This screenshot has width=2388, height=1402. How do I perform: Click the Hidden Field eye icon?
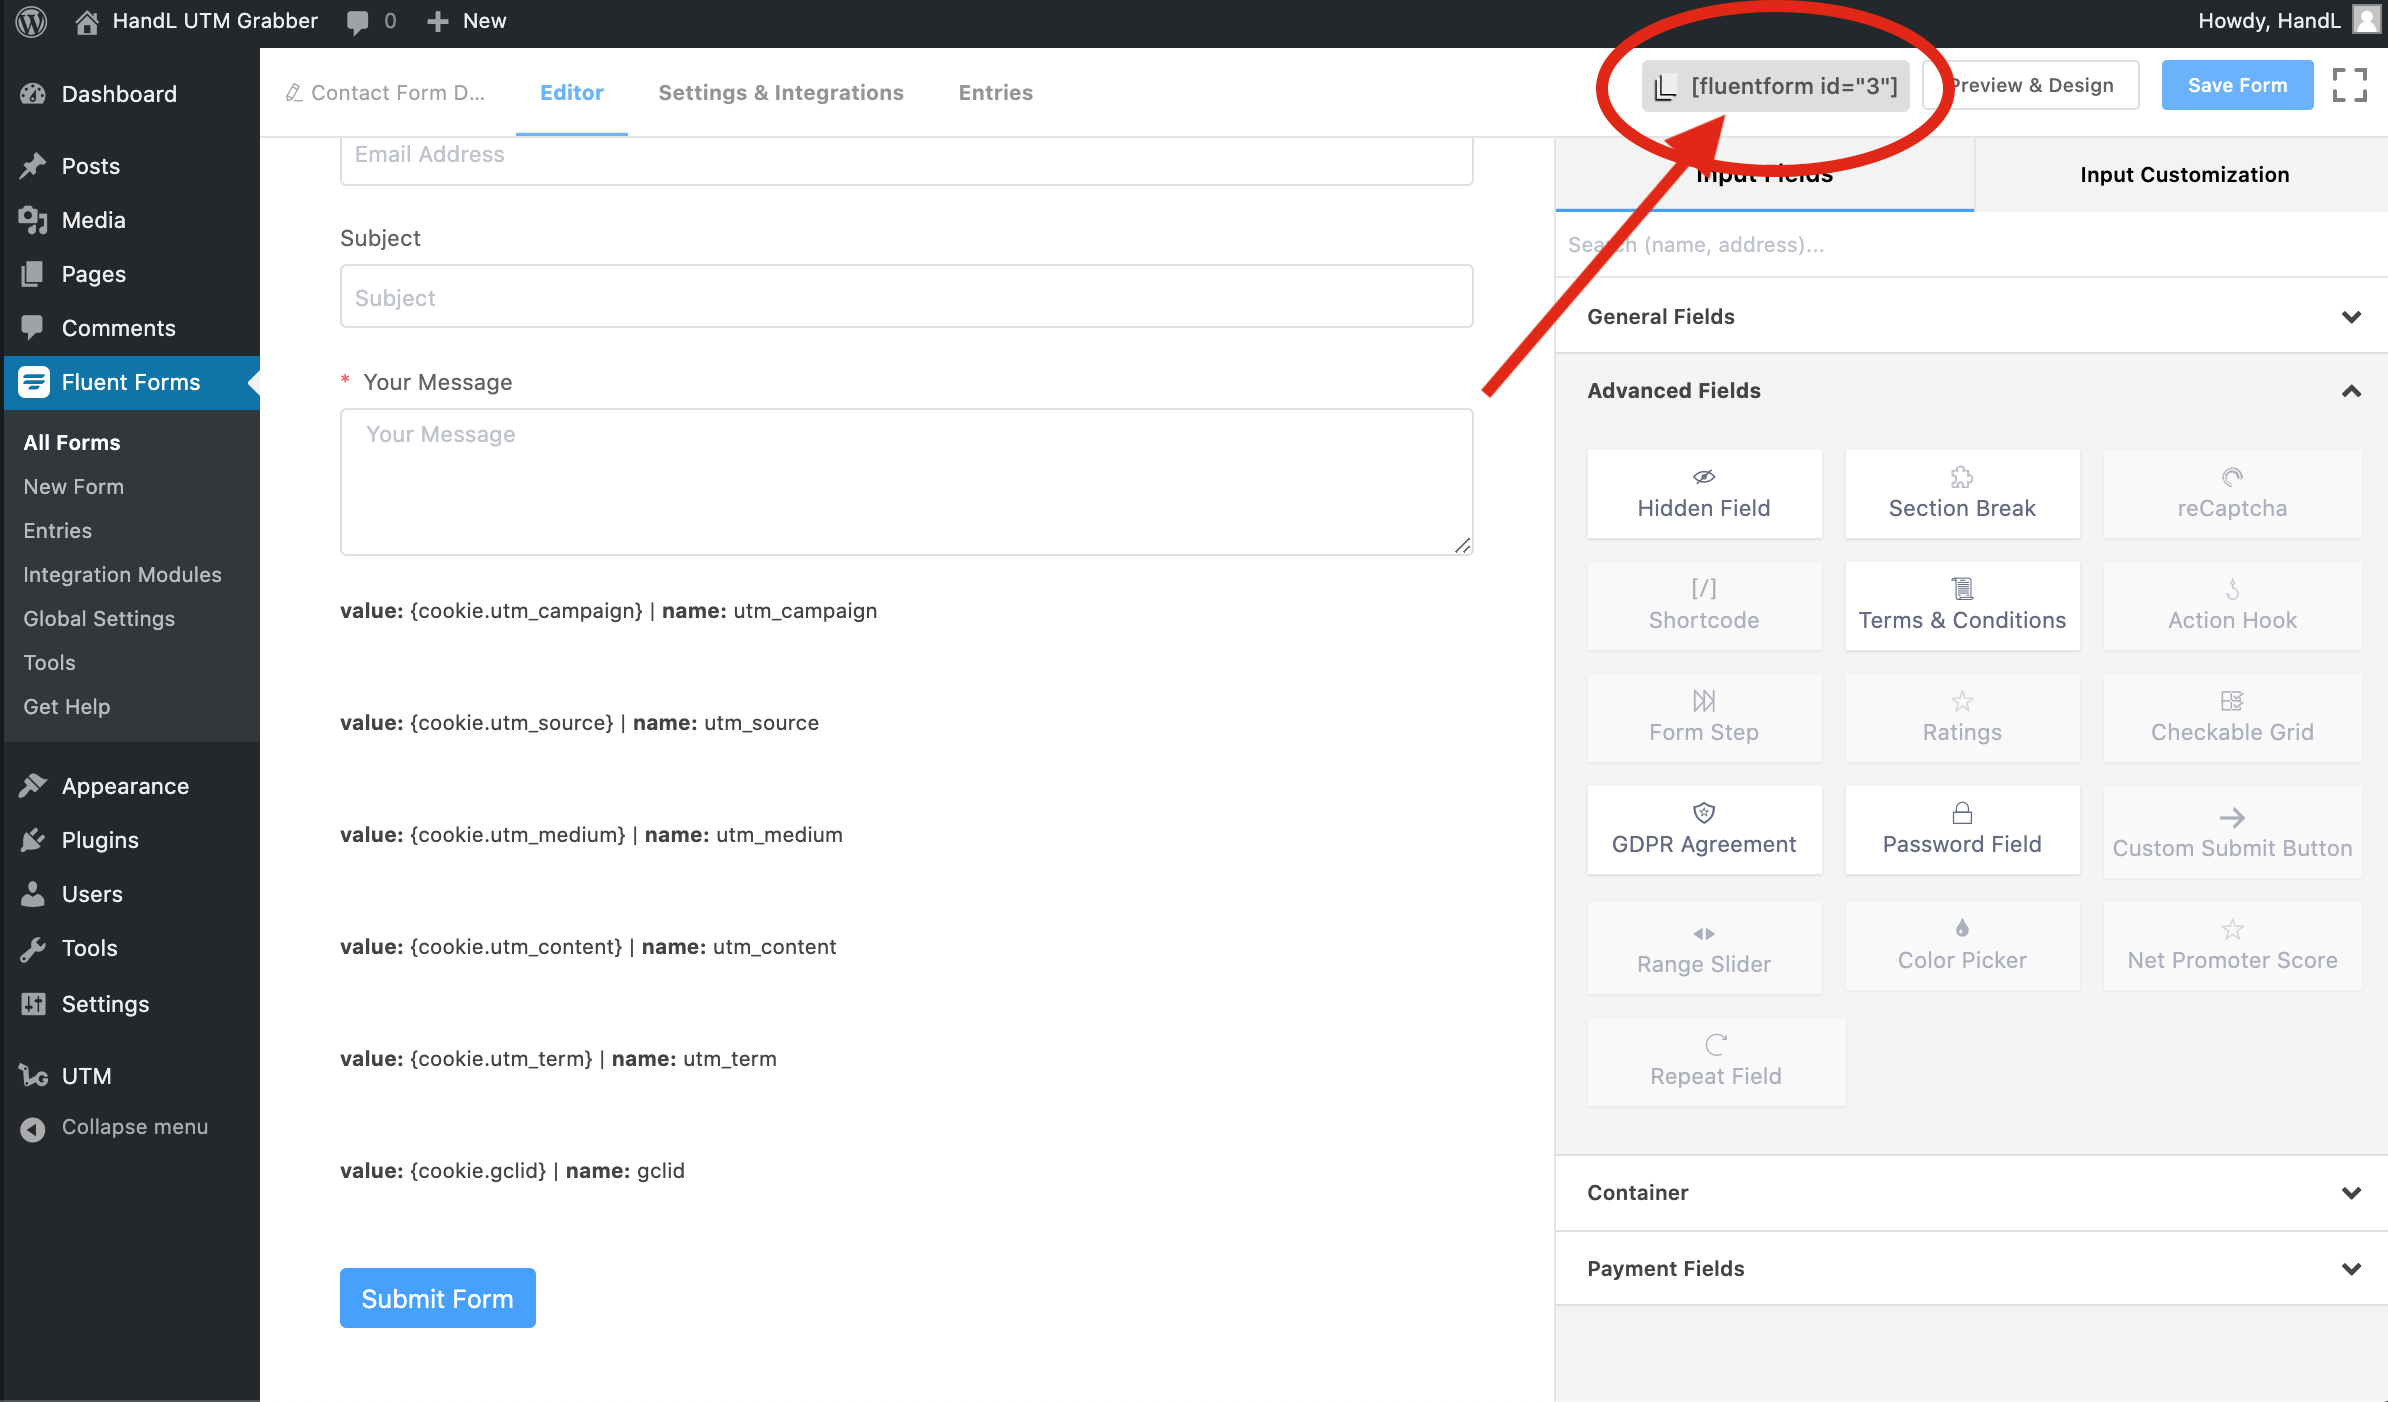[x=1704, y=477]
